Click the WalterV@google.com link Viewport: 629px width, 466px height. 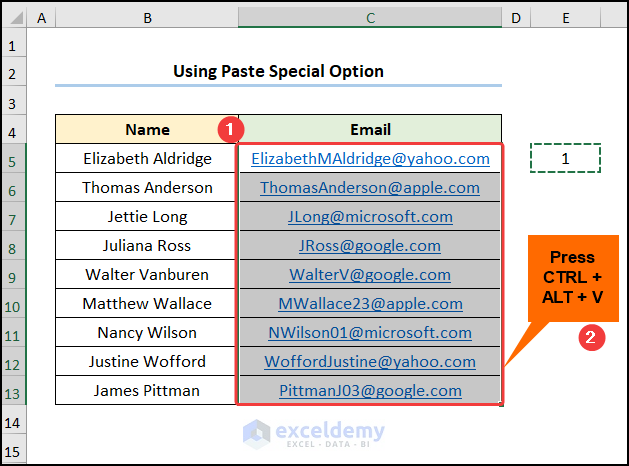pyautogui.click(x=370, y=274)
